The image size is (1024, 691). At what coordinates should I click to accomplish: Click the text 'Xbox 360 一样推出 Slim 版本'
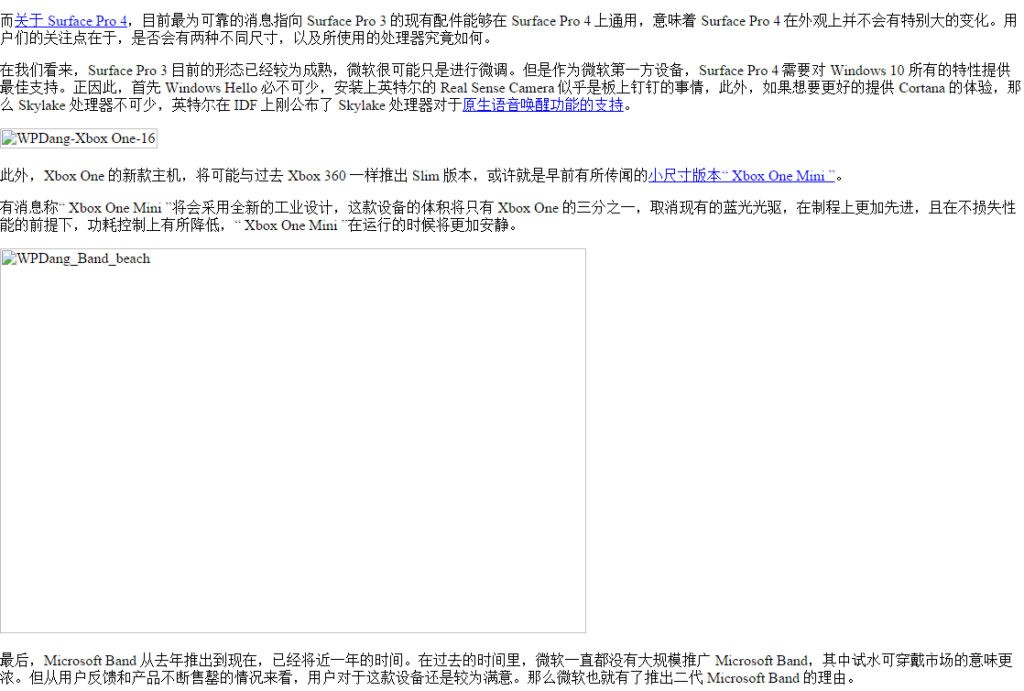pos(379,176)
